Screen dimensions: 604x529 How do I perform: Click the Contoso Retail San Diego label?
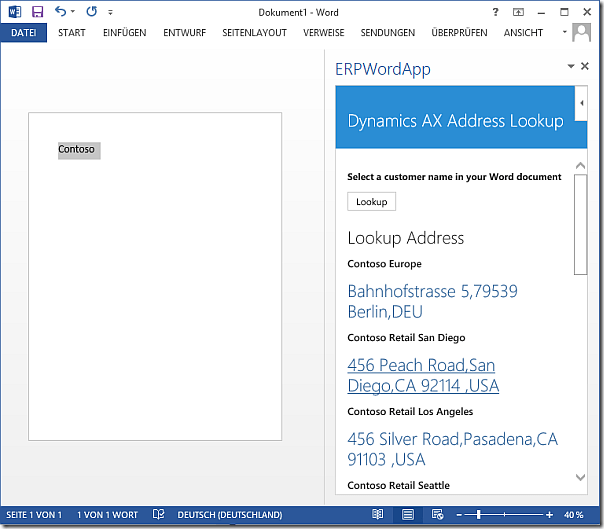[x=406, y=338]
